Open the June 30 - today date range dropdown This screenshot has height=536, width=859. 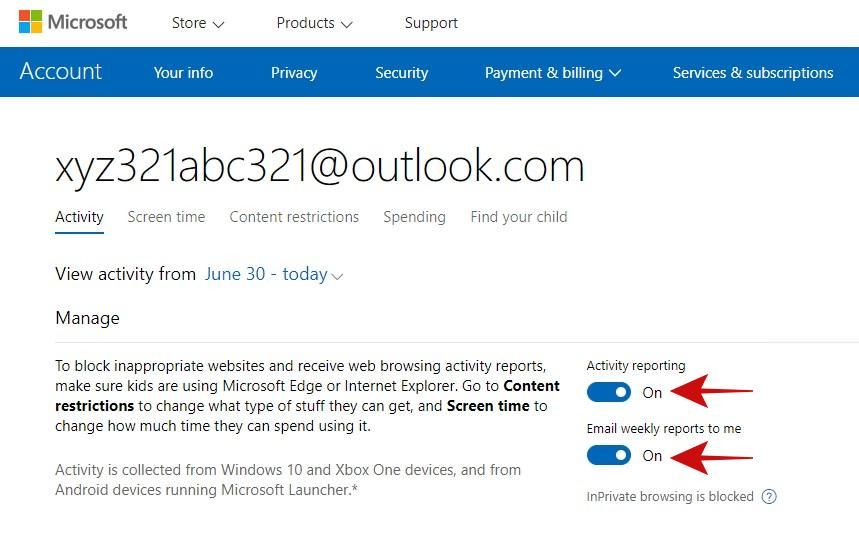tap(273, 275)
